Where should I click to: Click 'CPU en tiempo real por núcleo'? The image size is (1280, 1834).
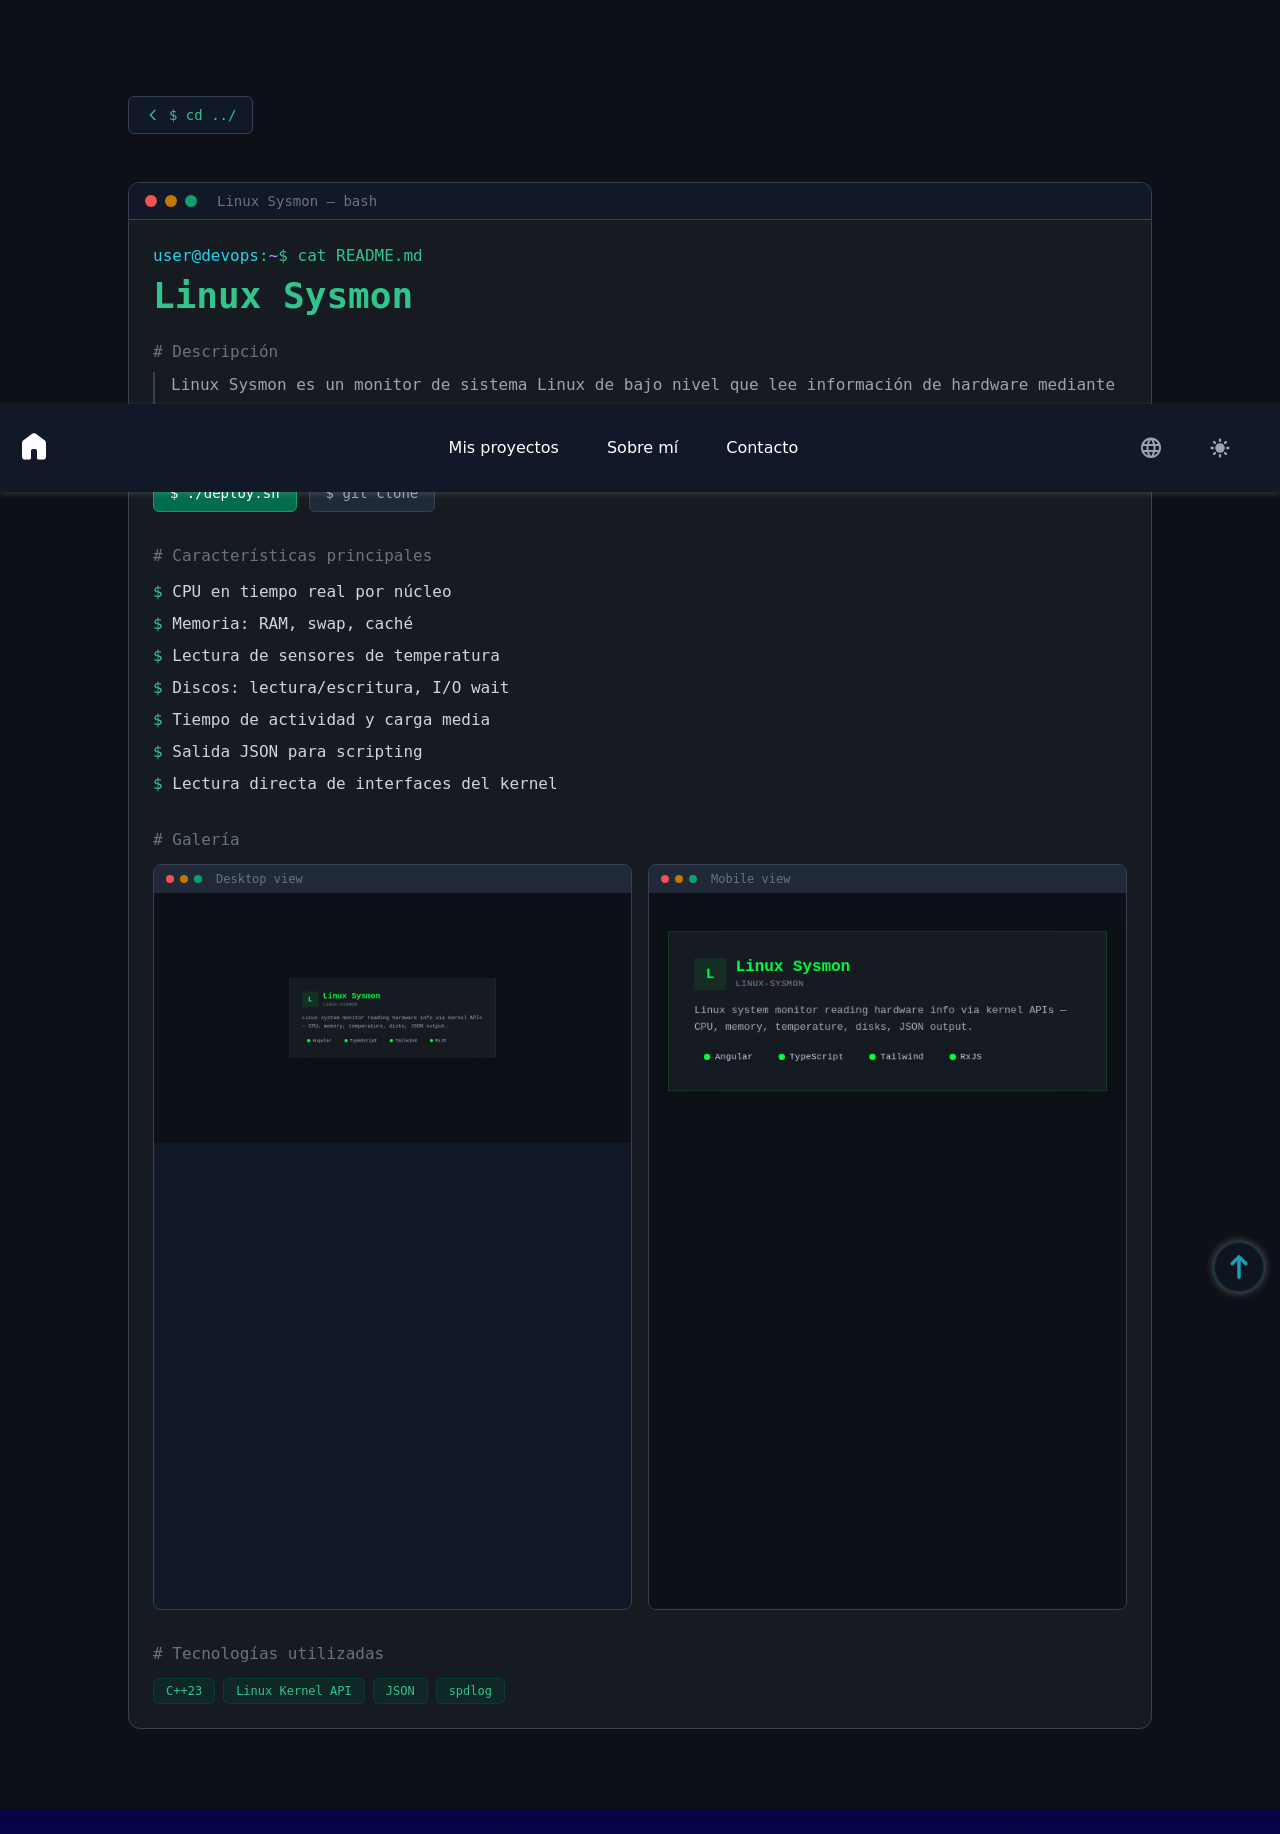[x=311, y=592]
